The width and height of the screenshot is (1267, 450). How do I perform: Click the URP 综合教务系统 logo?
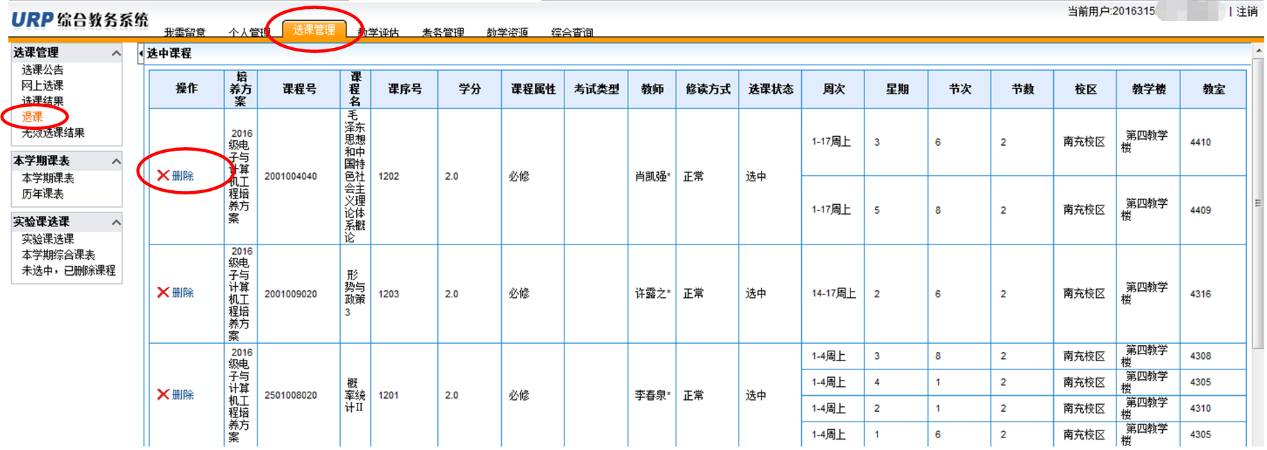(x=80, y=20)
